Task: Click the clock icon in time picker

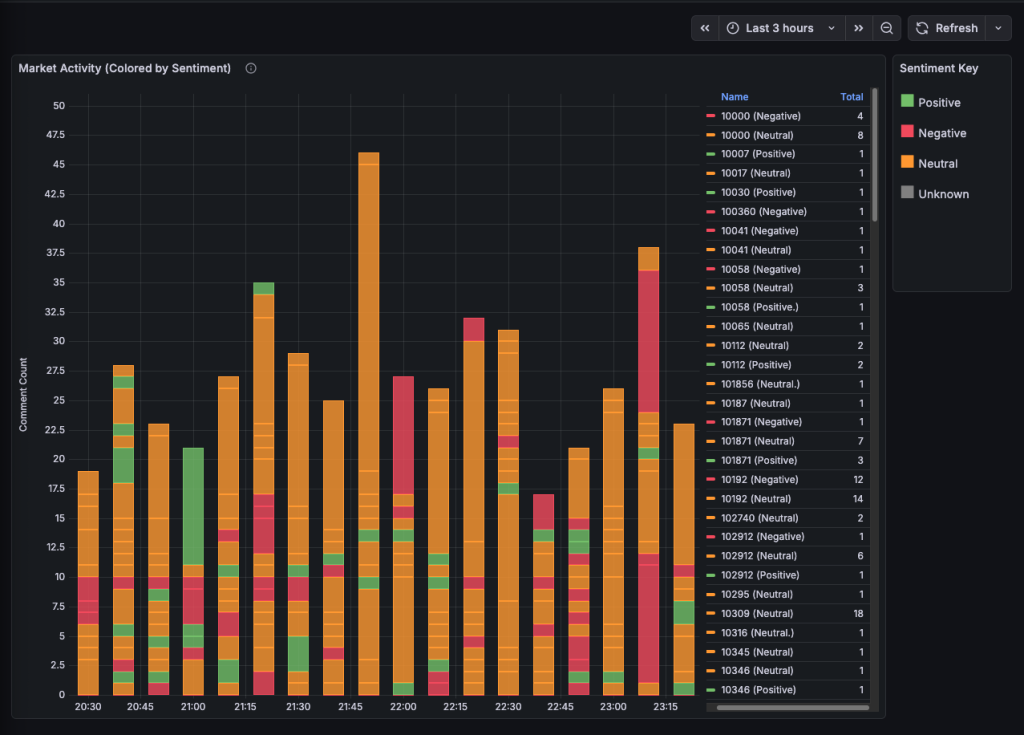Action: tap(733, 28)
